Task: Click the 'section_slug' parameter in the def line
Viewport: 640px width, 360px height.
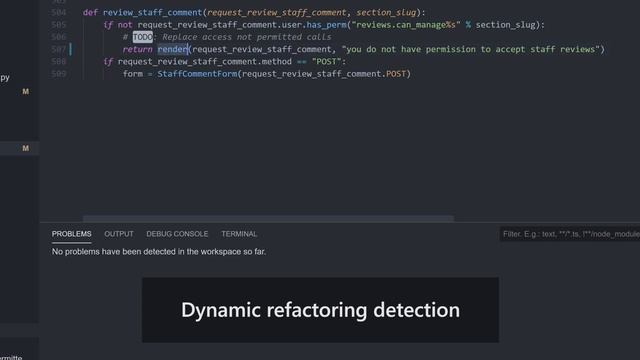Action: (386, 12)
